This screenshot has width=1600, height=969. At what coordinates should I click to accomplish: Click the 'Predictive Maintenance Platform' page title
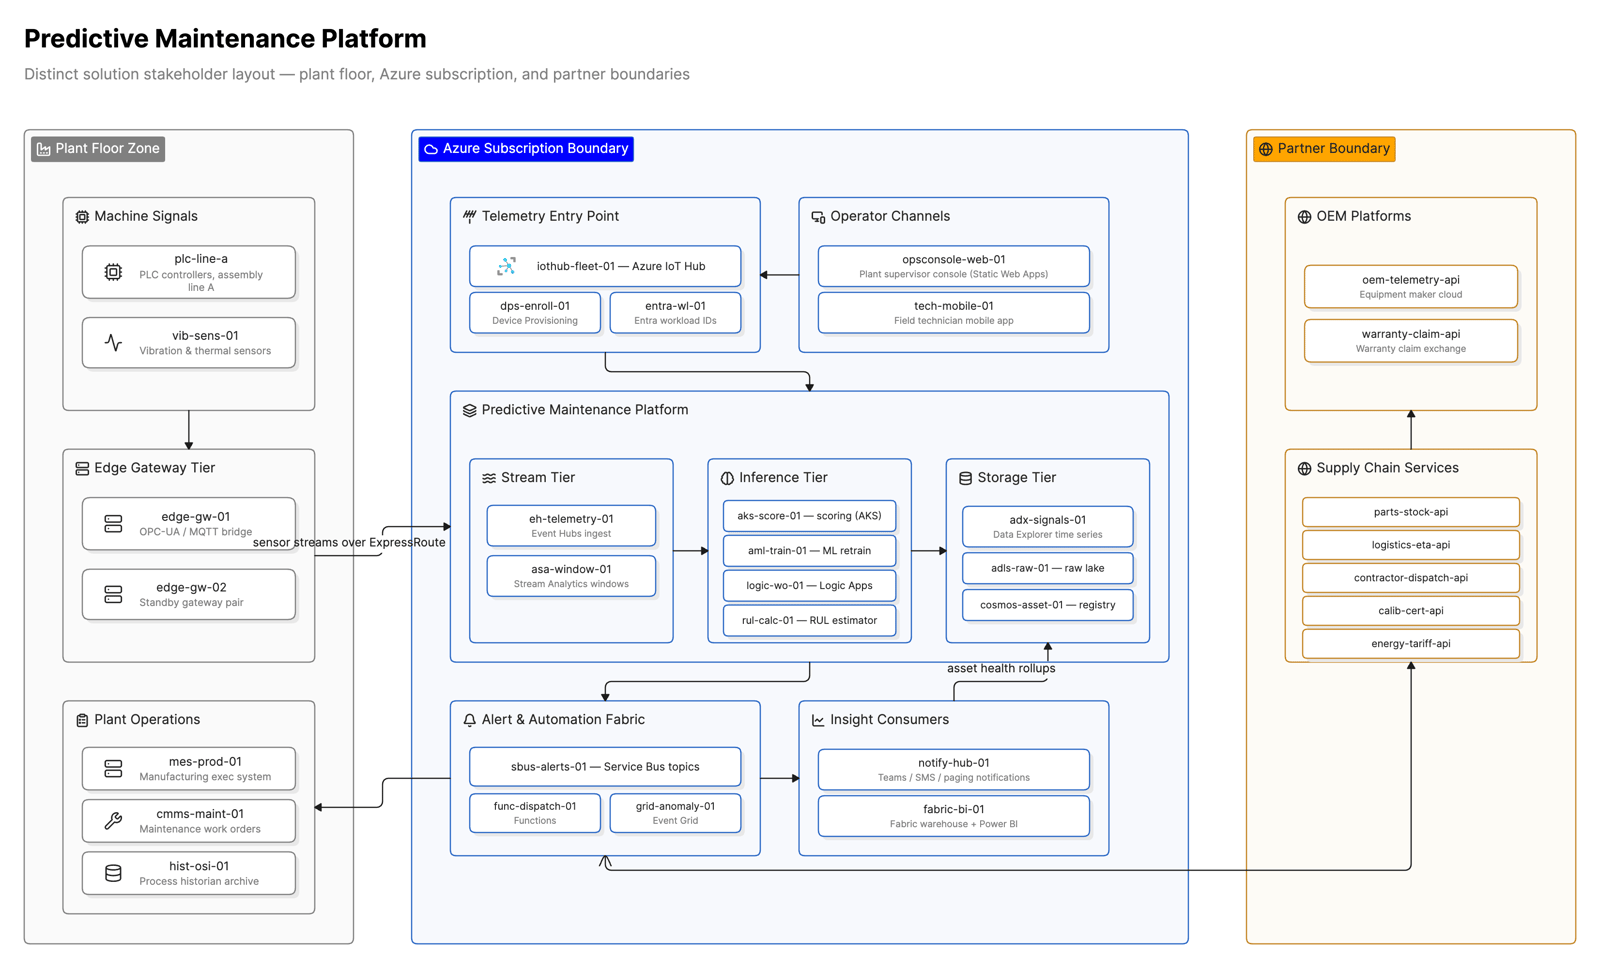coord(225,39)
